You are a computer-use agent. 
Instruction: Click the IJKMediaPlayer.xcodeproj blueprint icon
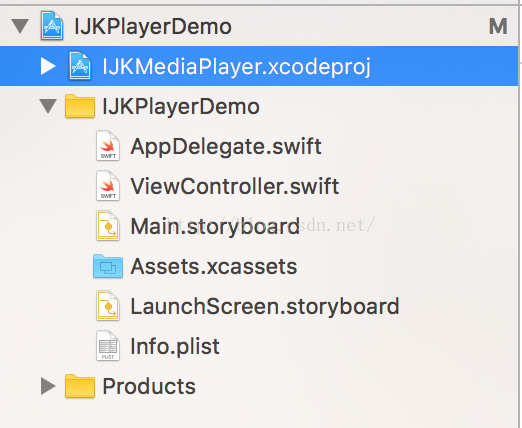tap(80, 66)
